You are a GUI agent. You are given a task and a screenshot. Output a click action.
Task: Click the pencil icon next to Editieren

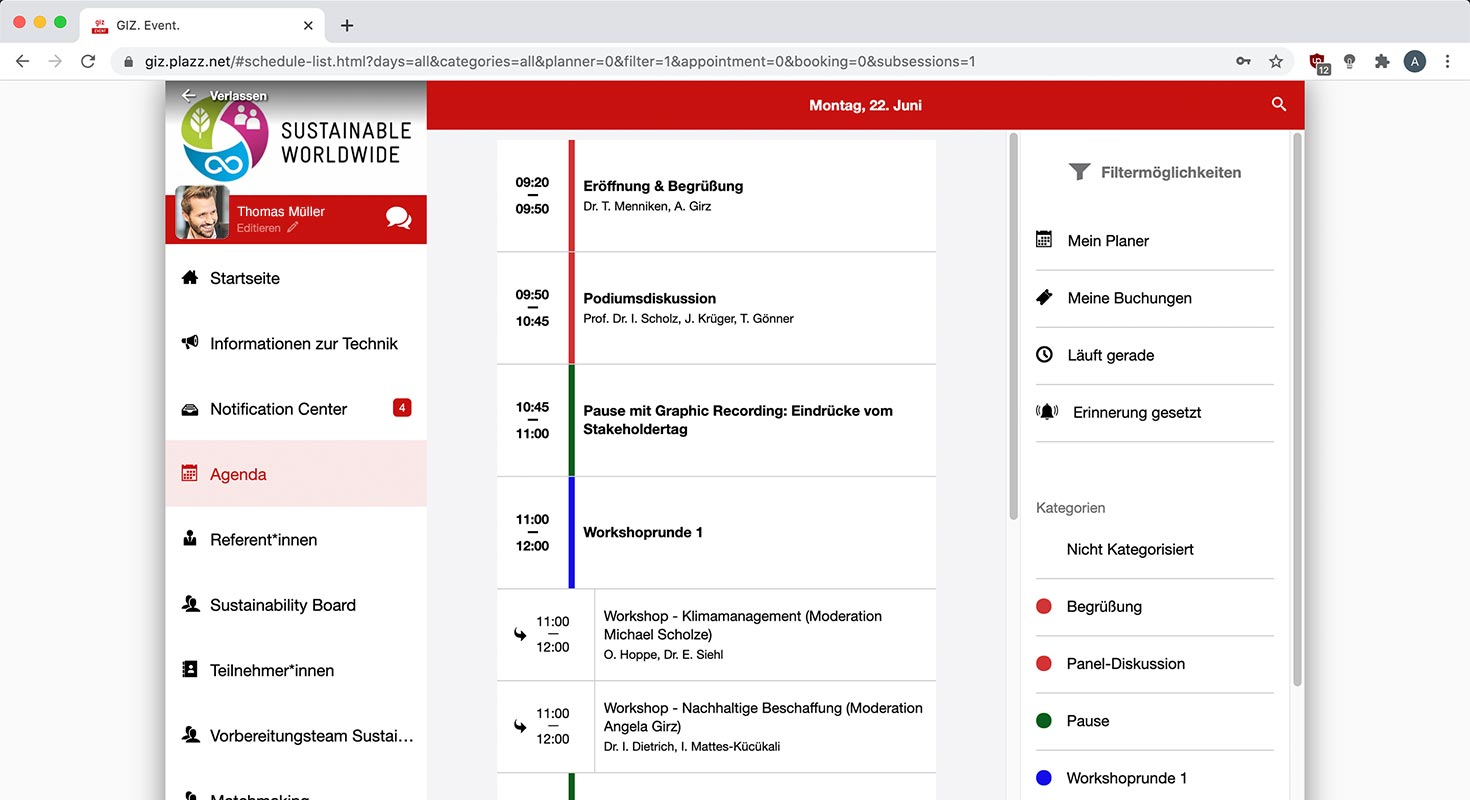point(292,228)
